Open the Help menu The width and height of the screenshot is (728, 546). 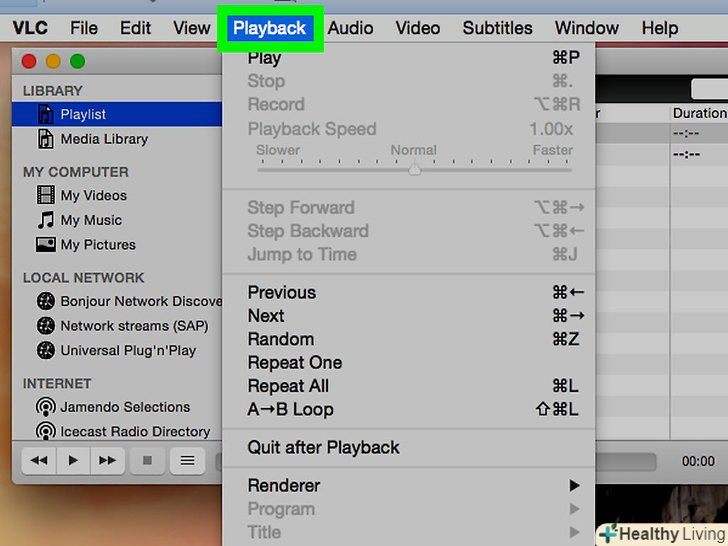point(660,28)
